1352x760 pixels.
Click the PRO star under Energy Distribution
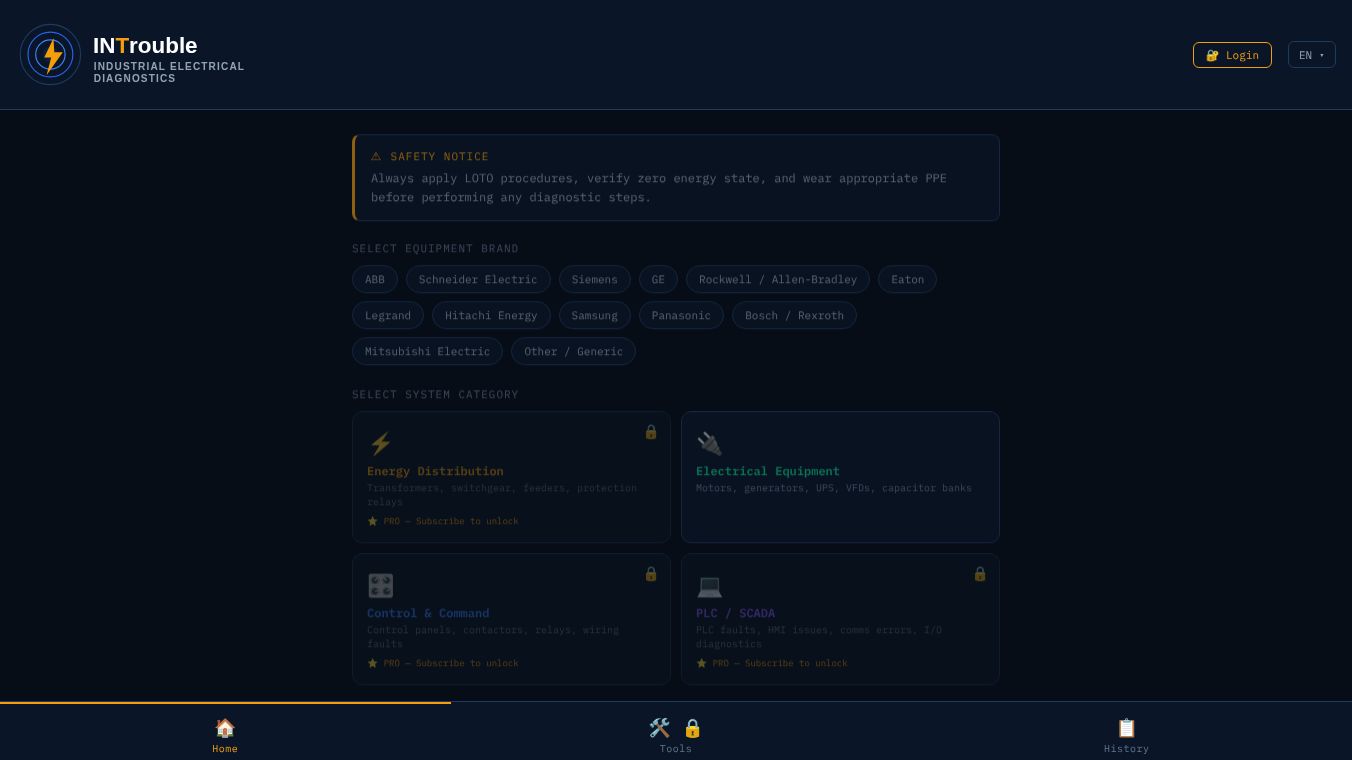coord(373,521)
